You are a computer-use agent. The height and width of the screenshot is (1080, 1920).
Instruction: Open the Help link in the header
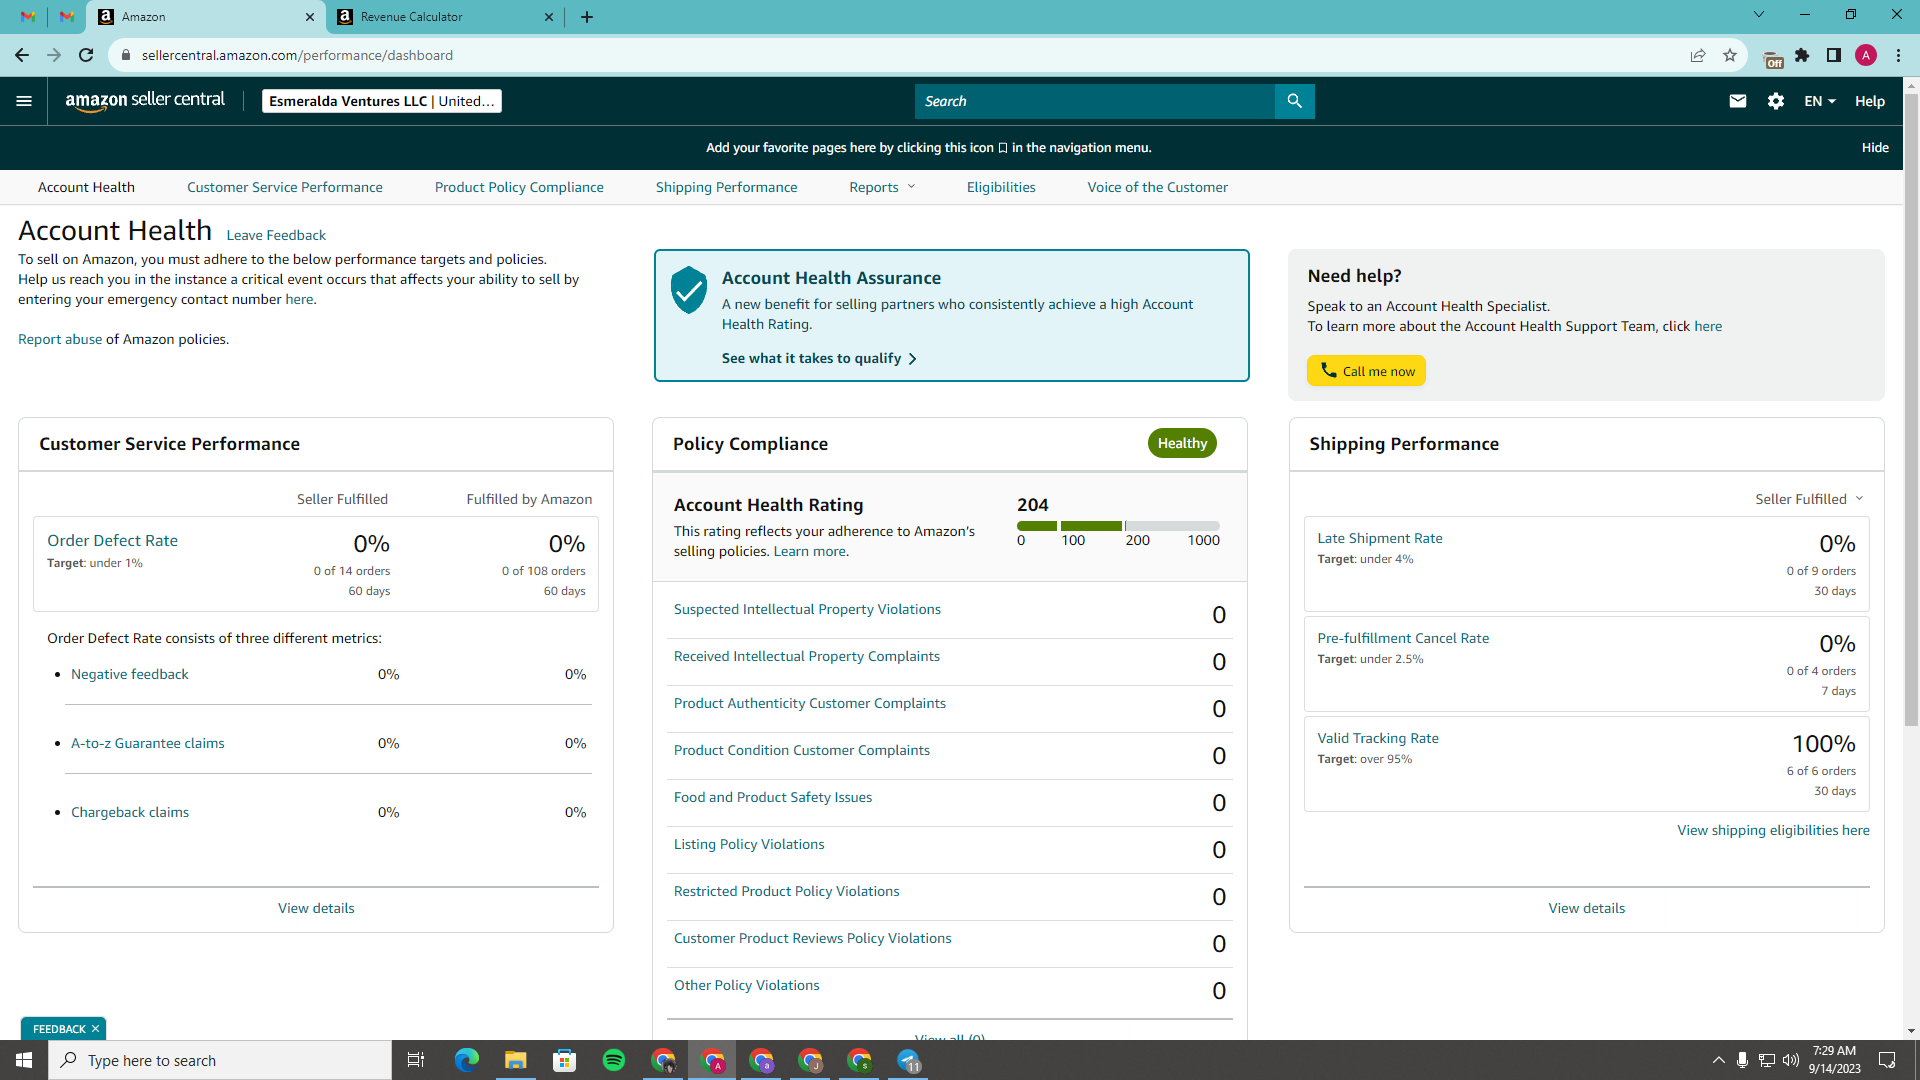1870,101
